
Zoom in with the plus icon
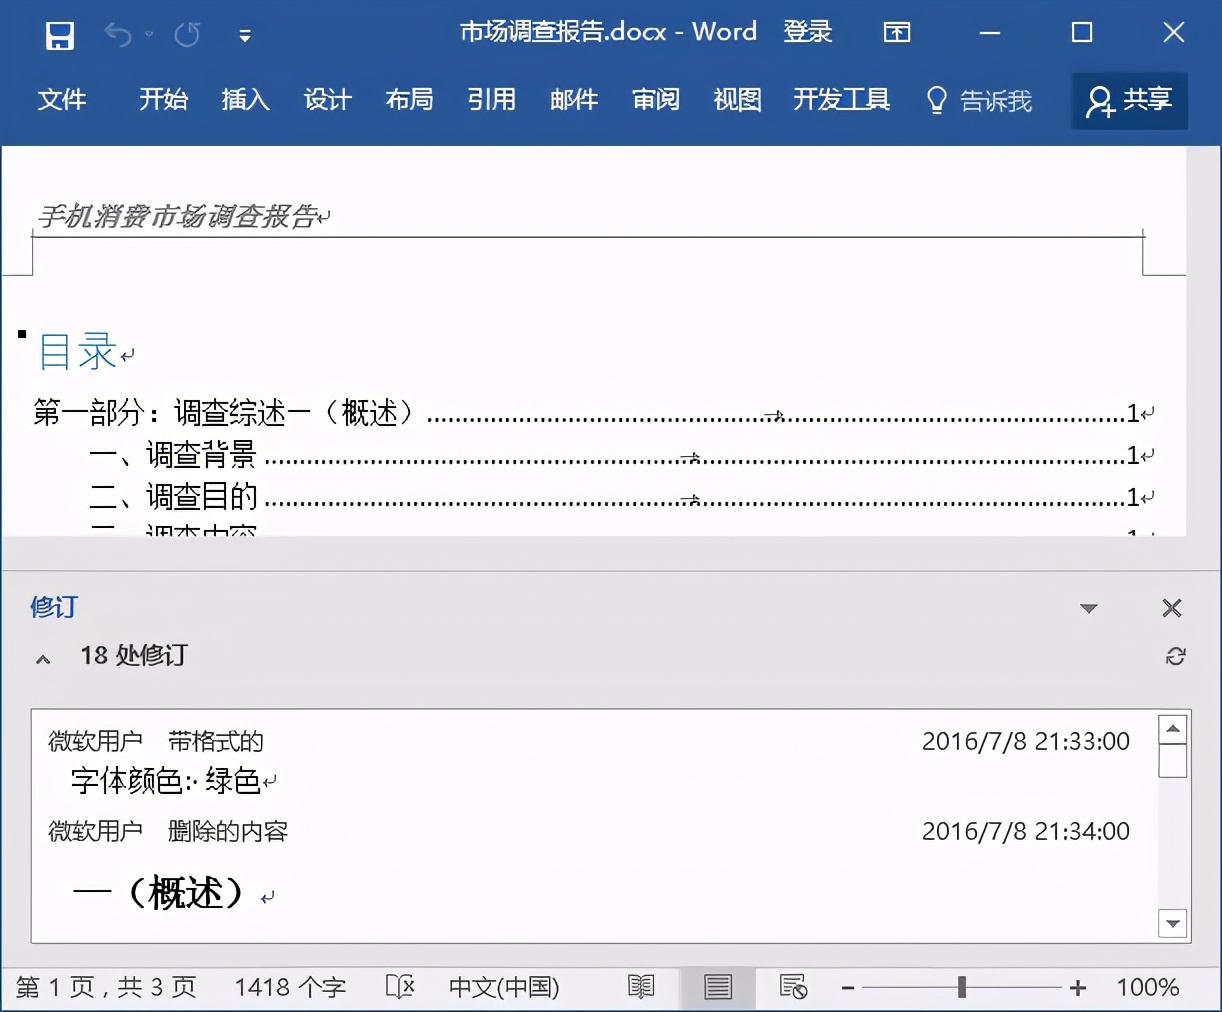click(1079, 987)
